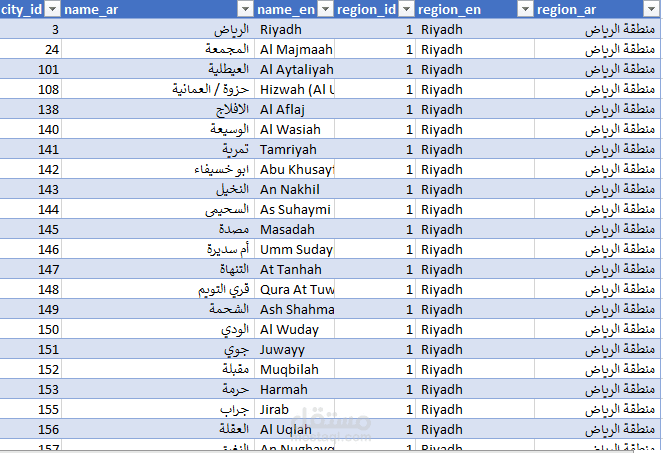Select the 'Al Aflaj' name_en cell
Image resolution: width=663 pixels, height=453 pixels.
point(294,109)
